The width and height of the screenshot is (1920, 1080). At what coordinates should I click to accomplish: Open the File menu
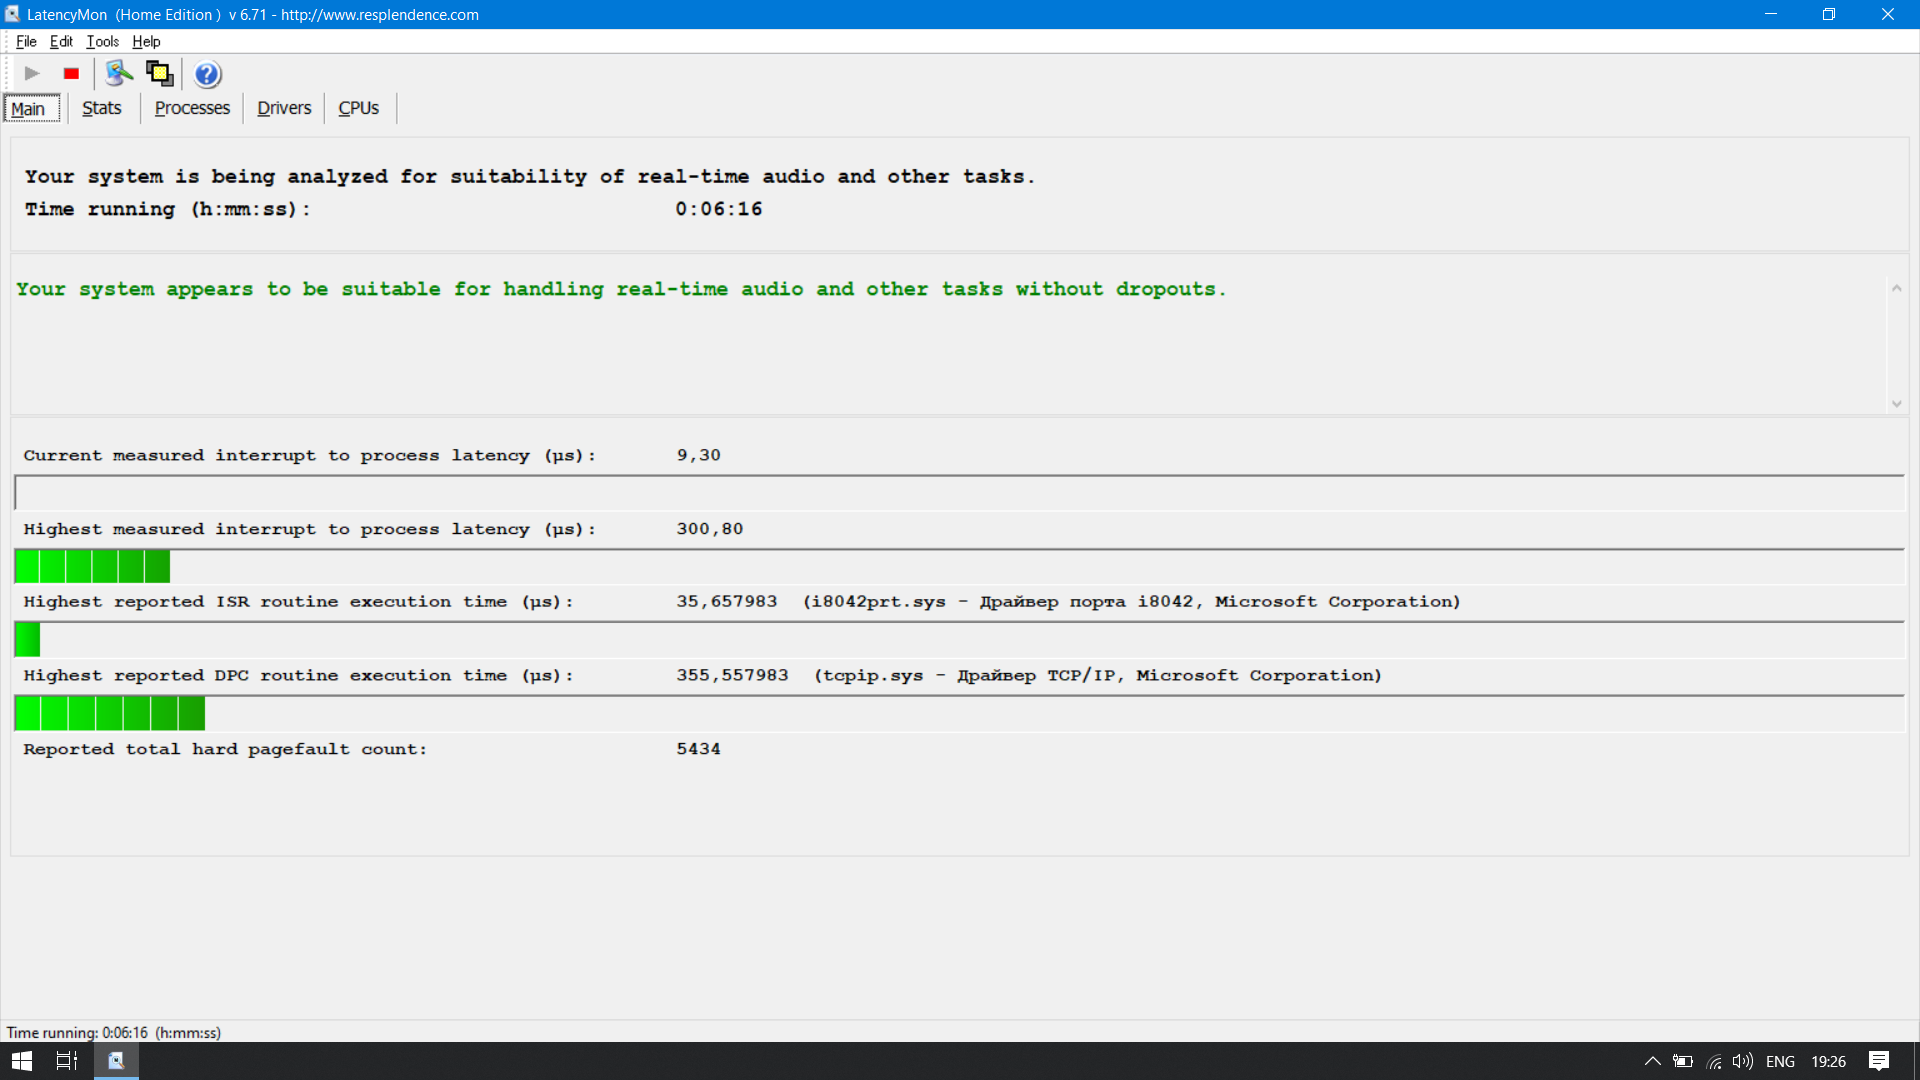tap(26, 41)
